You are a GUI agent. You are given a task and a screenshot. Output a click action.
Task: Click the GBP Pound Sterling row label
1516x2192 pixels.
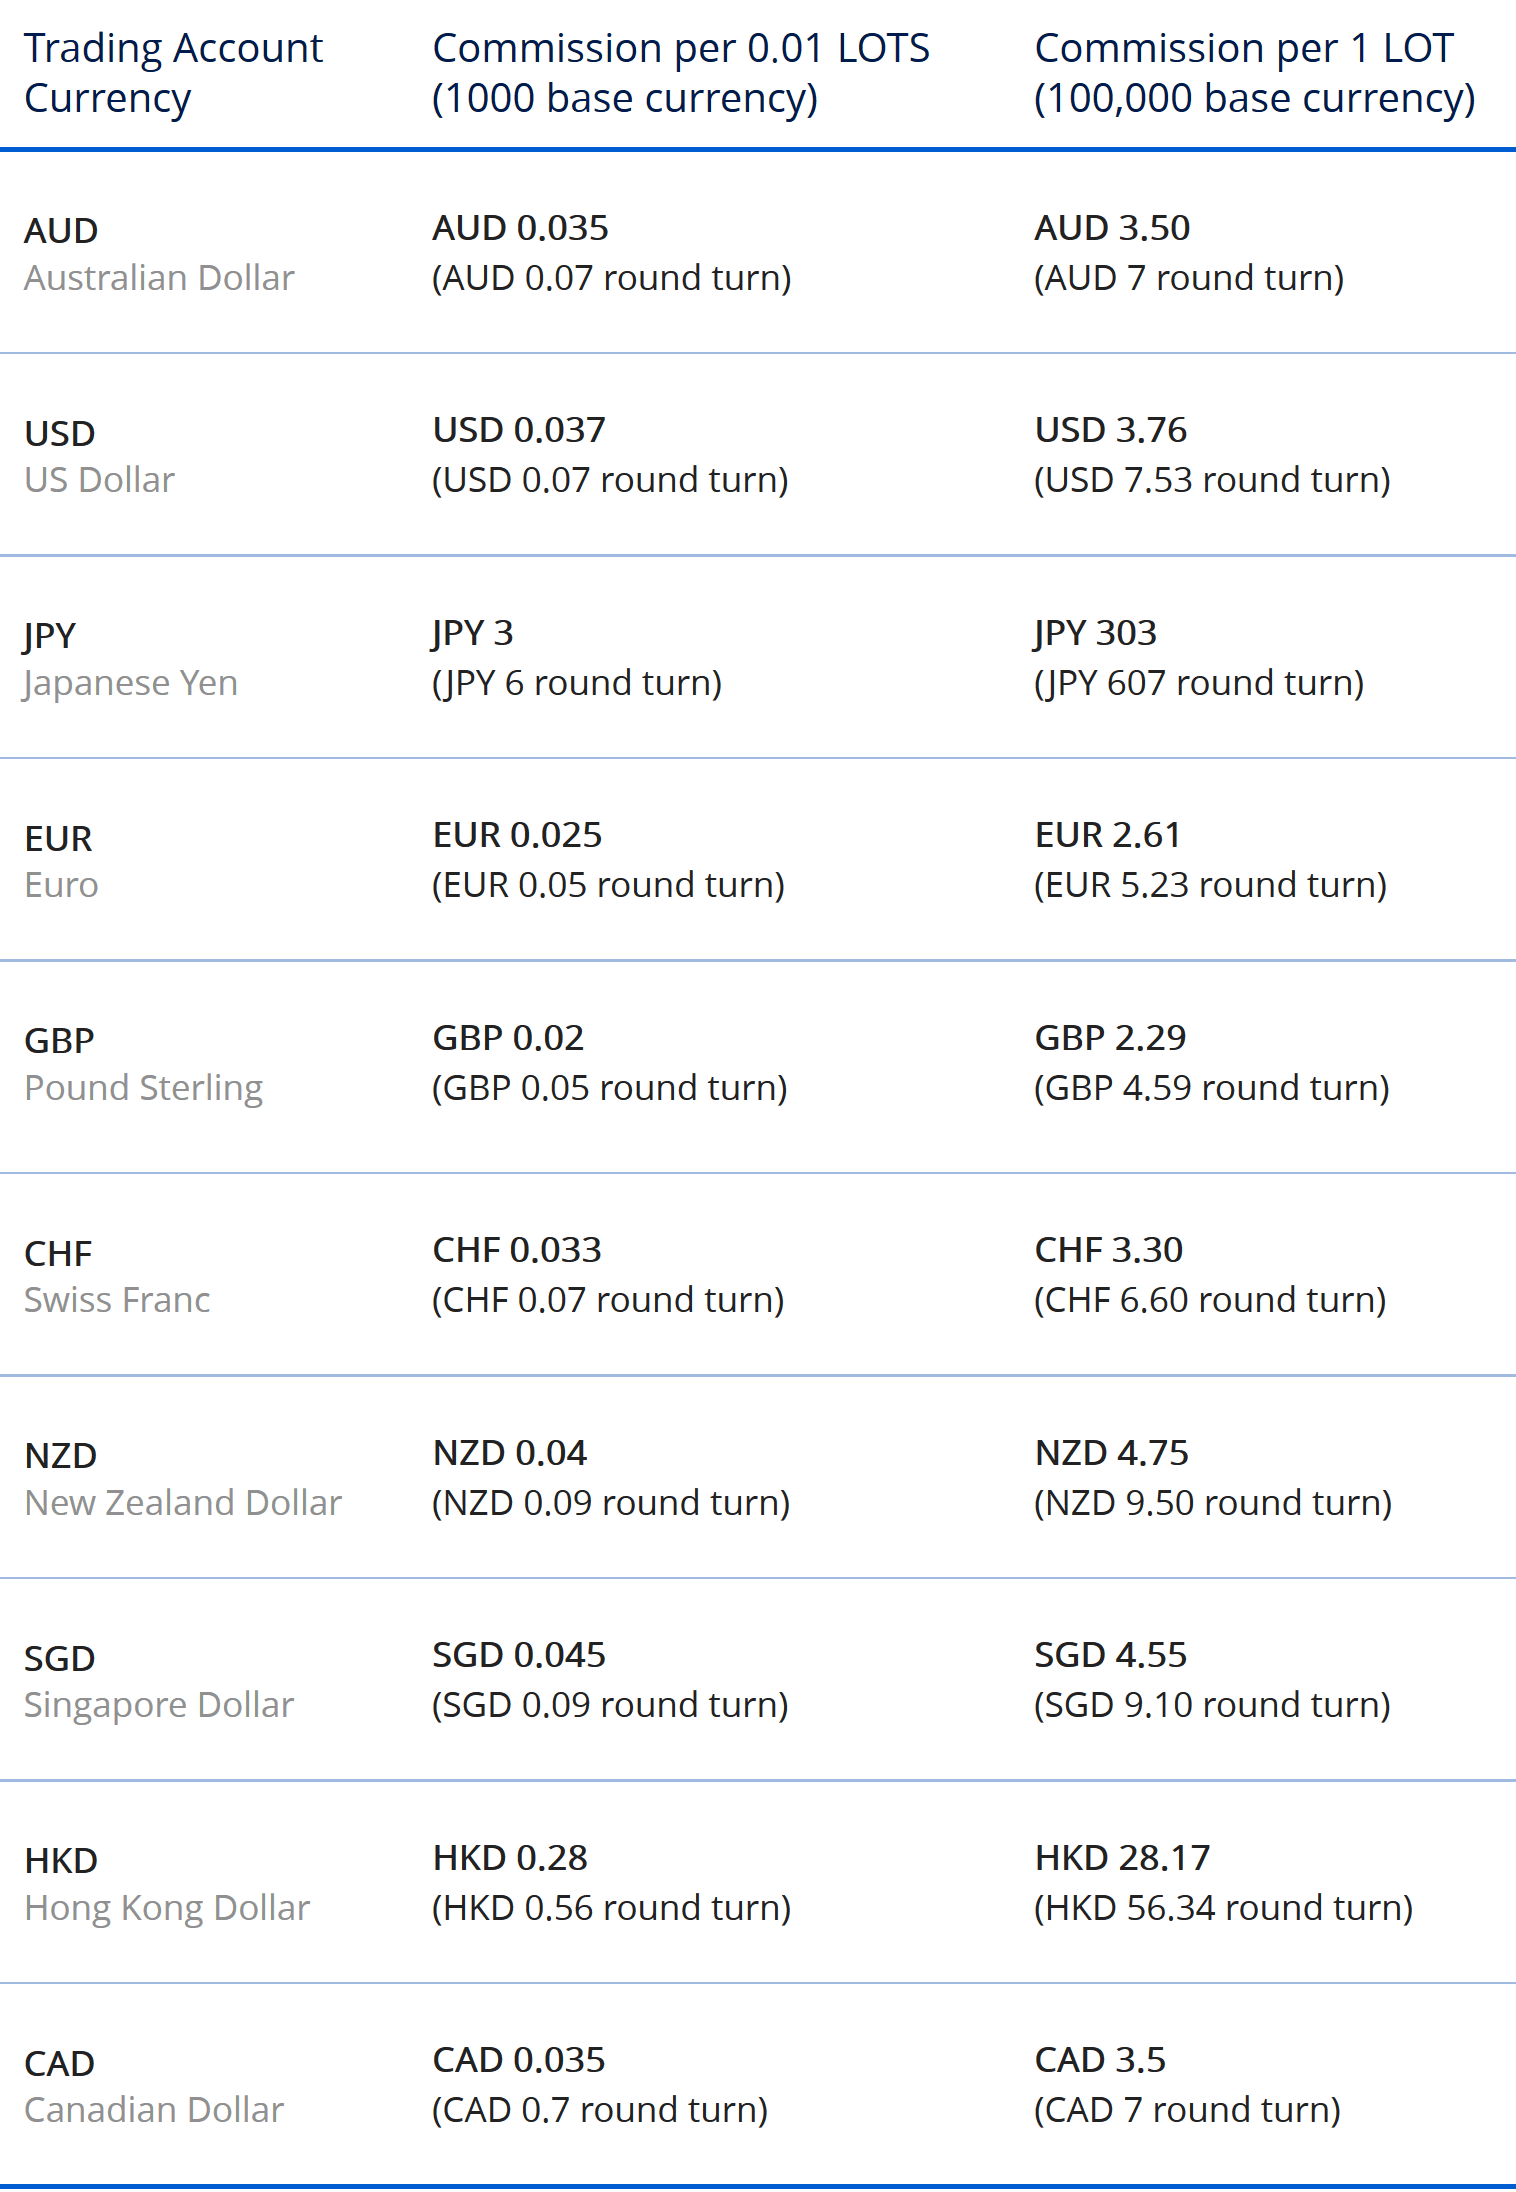point(143,1064)
